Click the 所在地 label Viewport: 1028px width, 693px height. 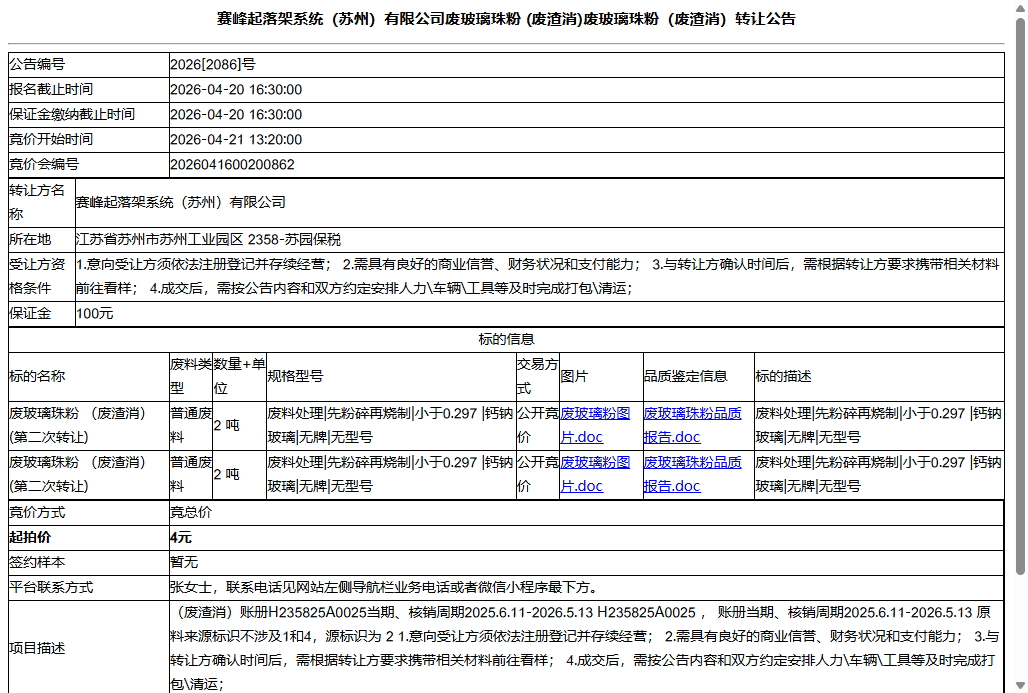(30, 239)
